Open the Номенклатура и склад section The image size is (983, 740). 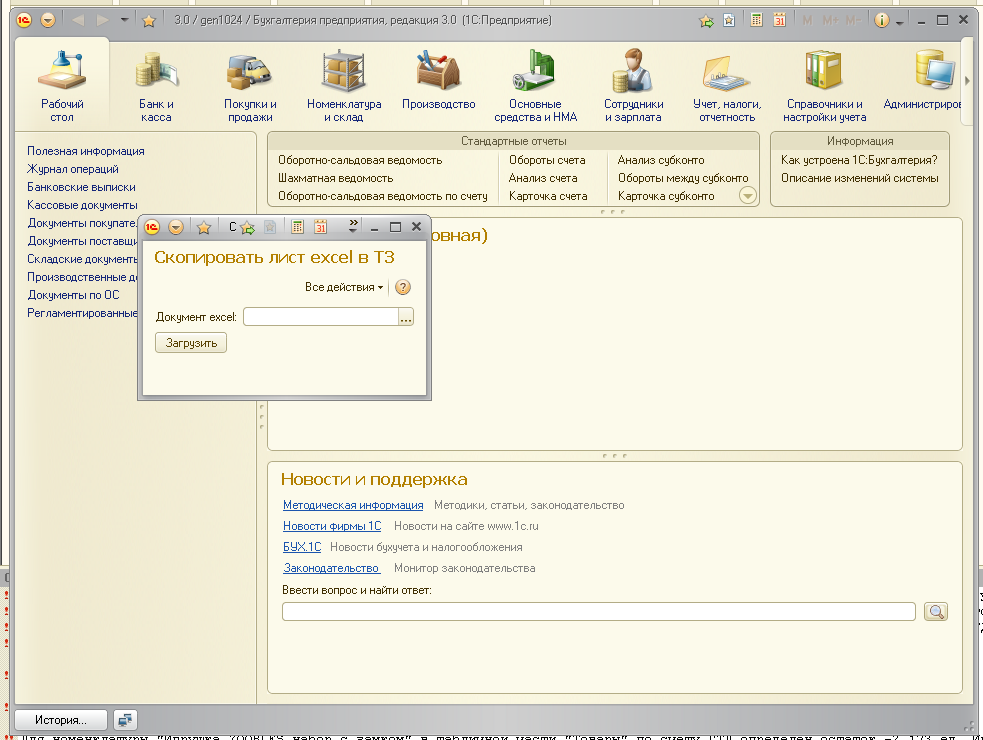pos(344,85)
